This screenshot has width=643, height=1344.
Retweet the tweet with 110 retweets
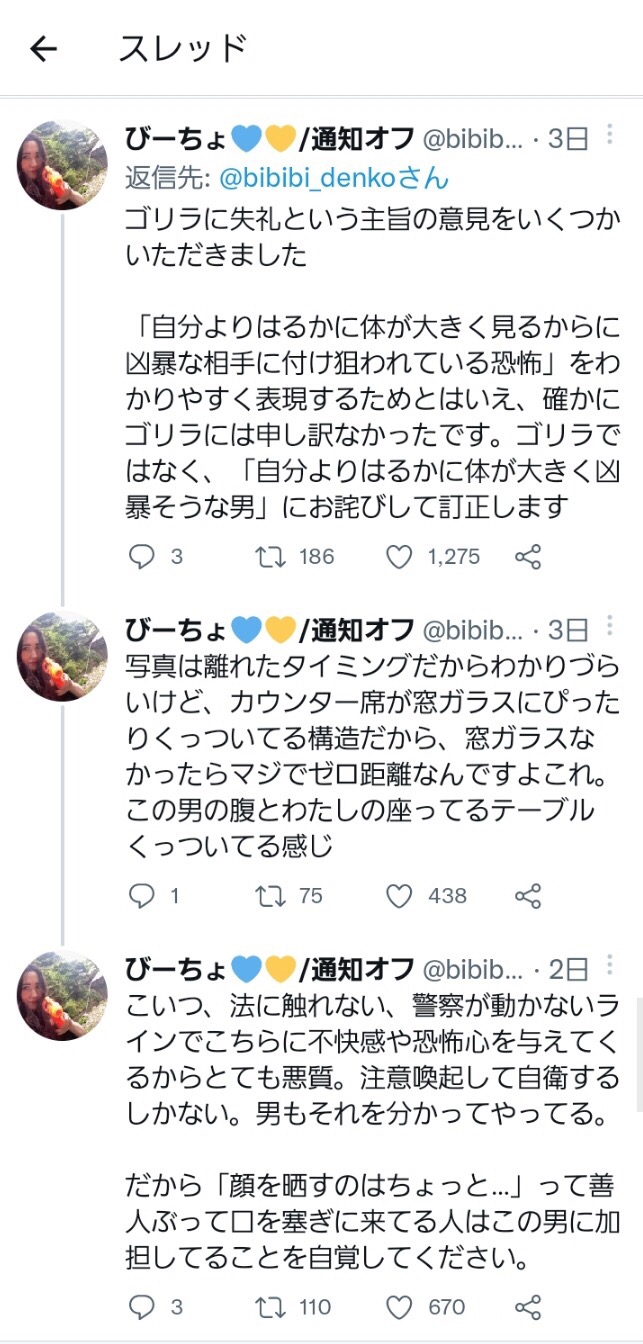tap(270, 1307)
